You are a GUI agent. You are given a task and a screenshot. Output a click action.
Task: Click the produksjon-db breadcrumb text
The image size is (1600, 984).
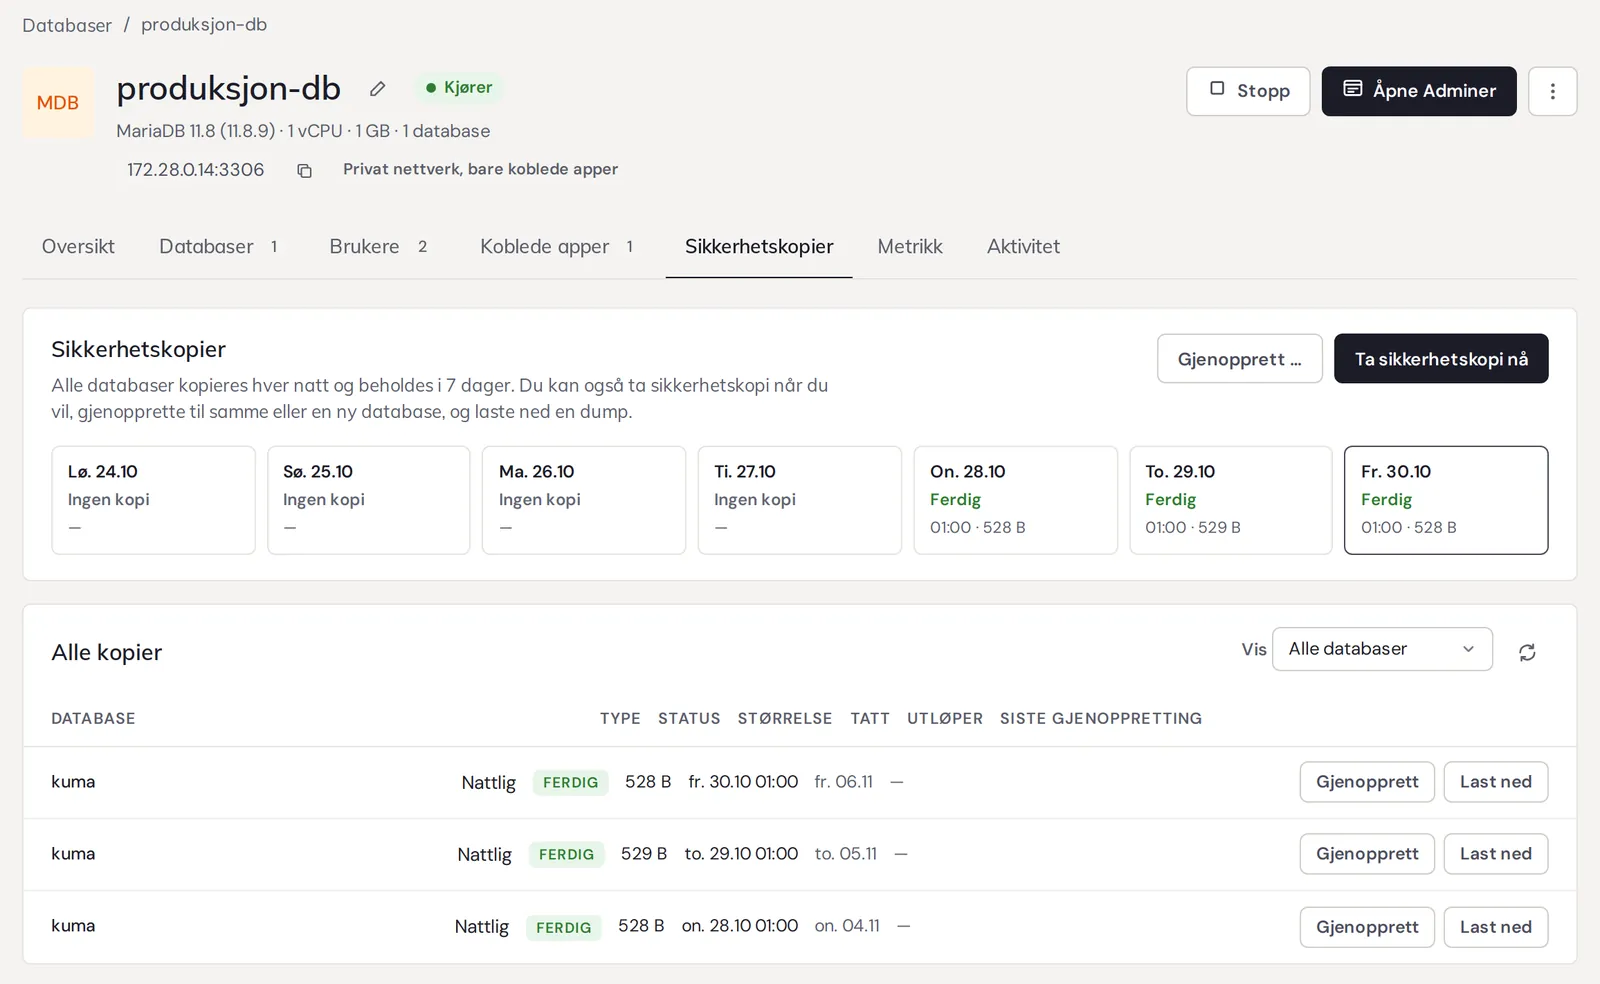click(x=204, y=25)
